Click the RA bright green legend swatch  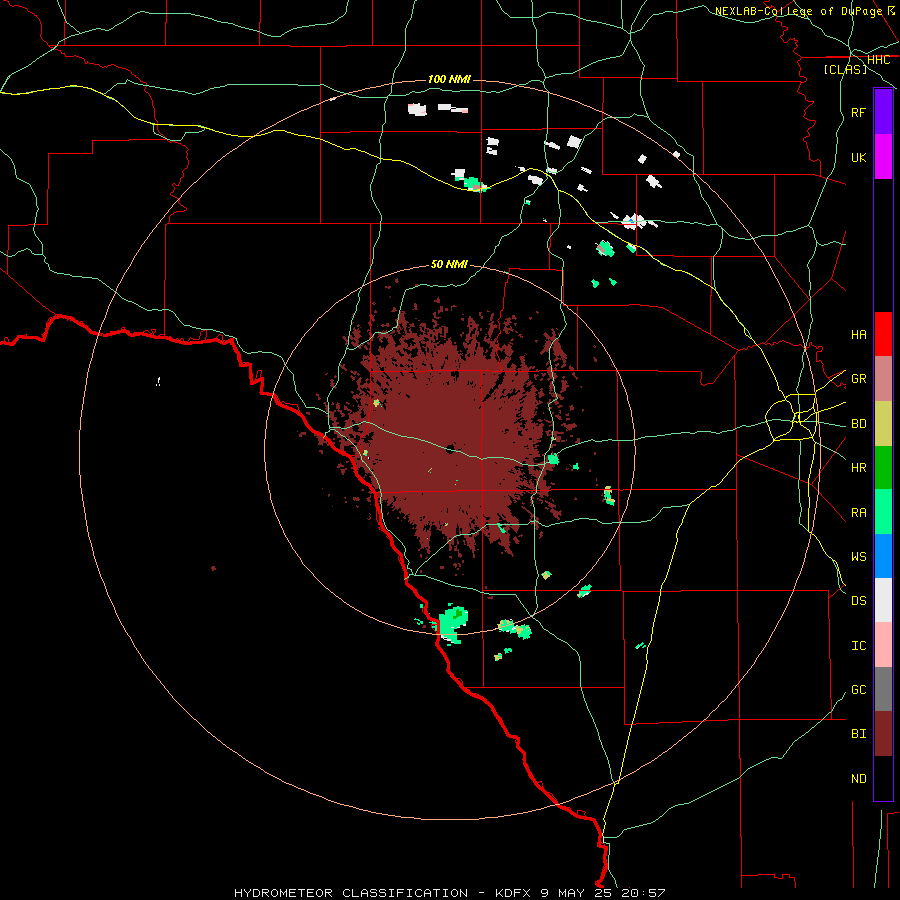[x=883, y=512]
